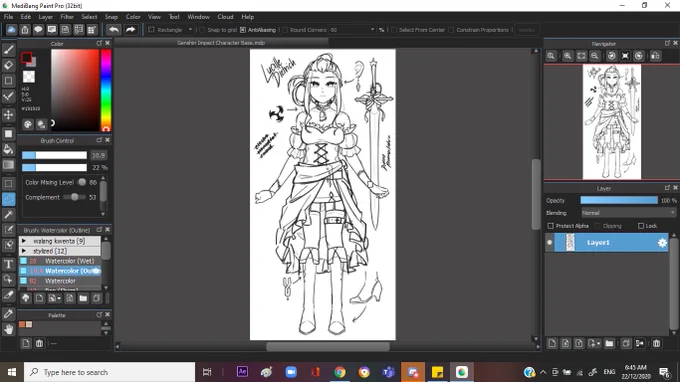The height and width of the screenshot is (382, 680).
Task: Adjust Layer opacity slider
Action: coord(619,200)
